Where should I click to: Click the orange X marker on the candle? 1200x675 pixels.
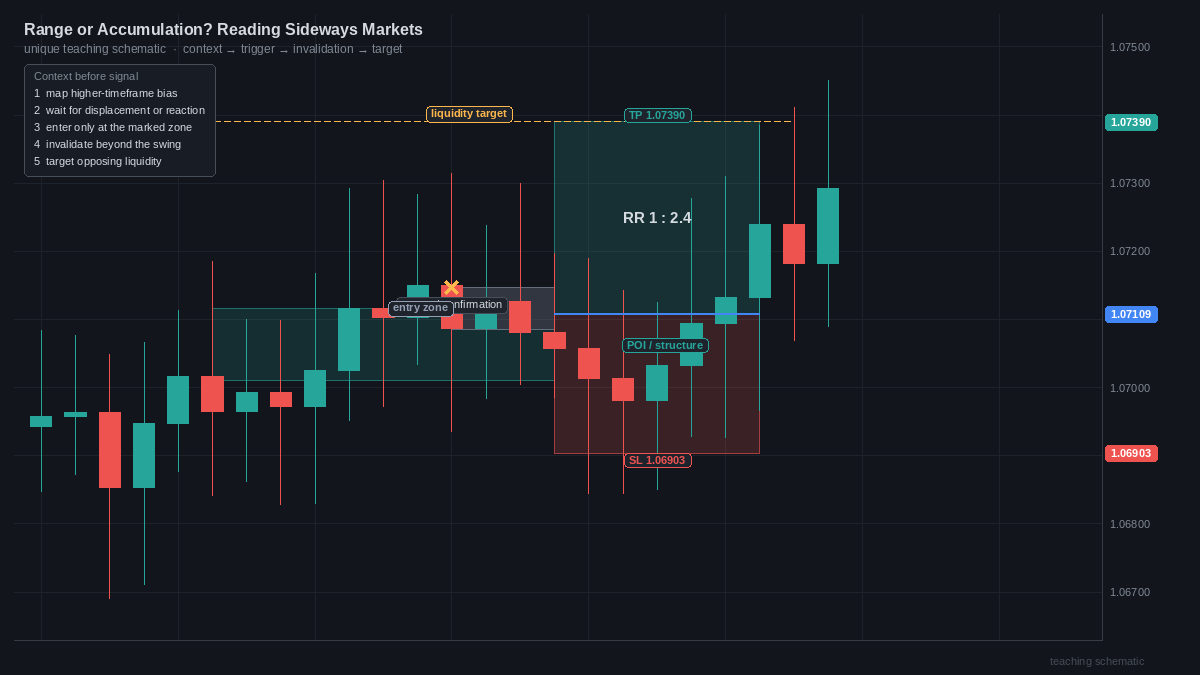(451, 288)
